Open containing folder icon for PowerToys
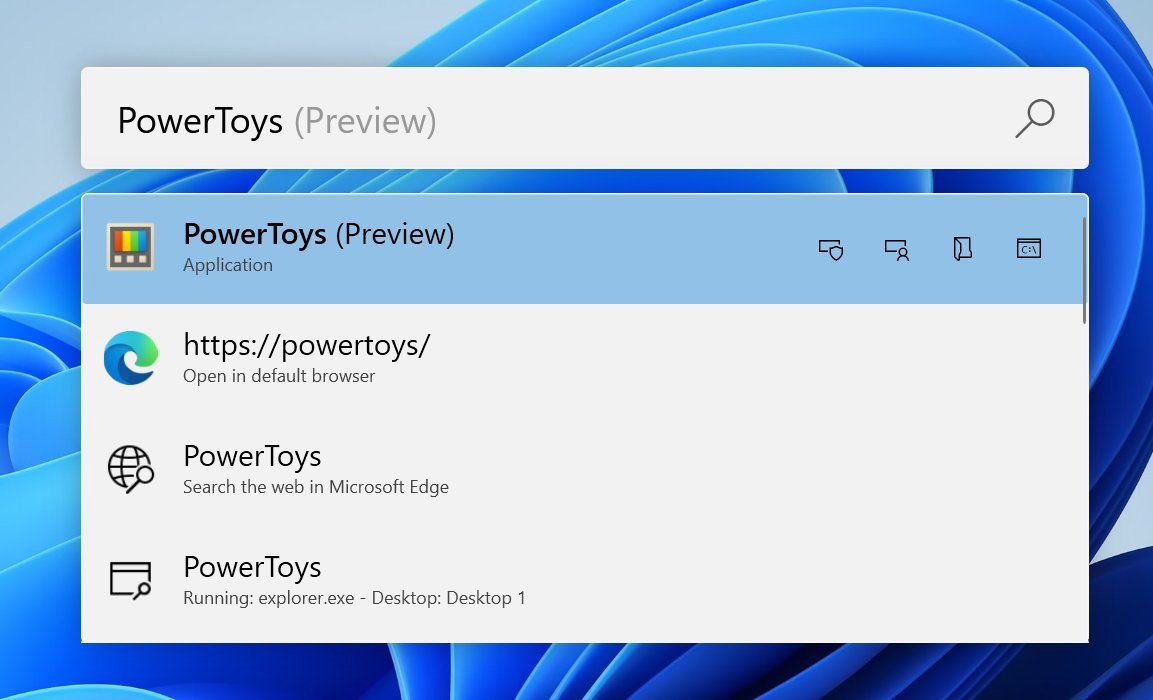The image size is (1153, 700). 963,249
